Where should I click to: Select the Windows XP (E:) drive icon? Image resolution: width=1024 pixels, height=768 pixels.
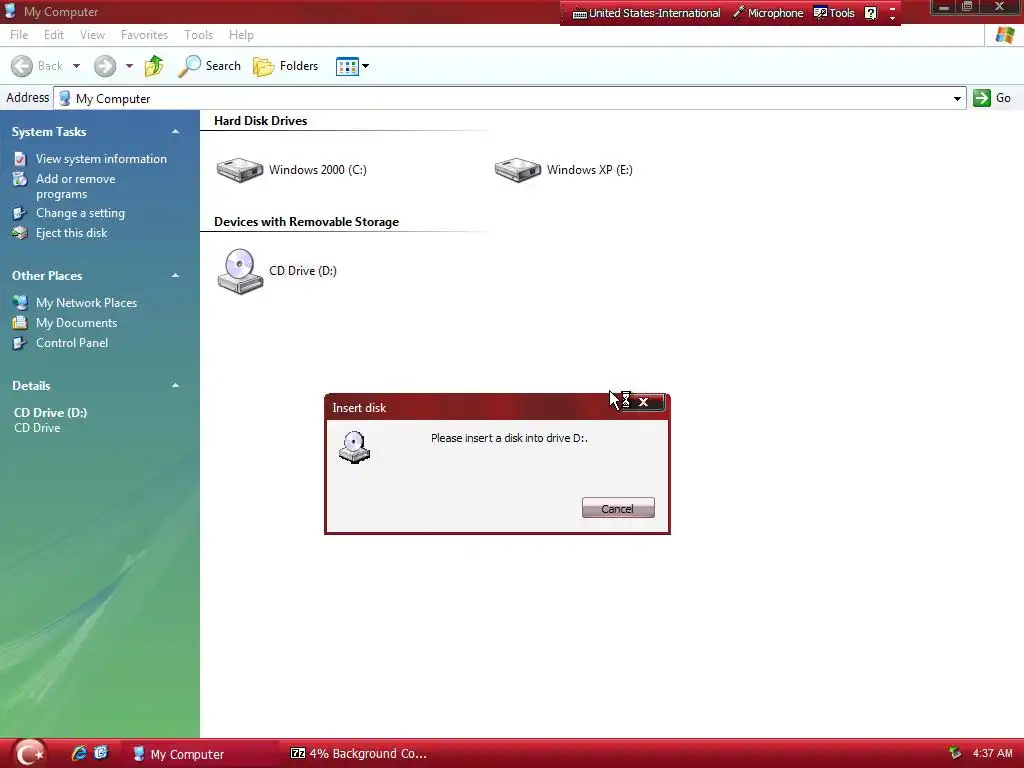(x=518, y=170)
